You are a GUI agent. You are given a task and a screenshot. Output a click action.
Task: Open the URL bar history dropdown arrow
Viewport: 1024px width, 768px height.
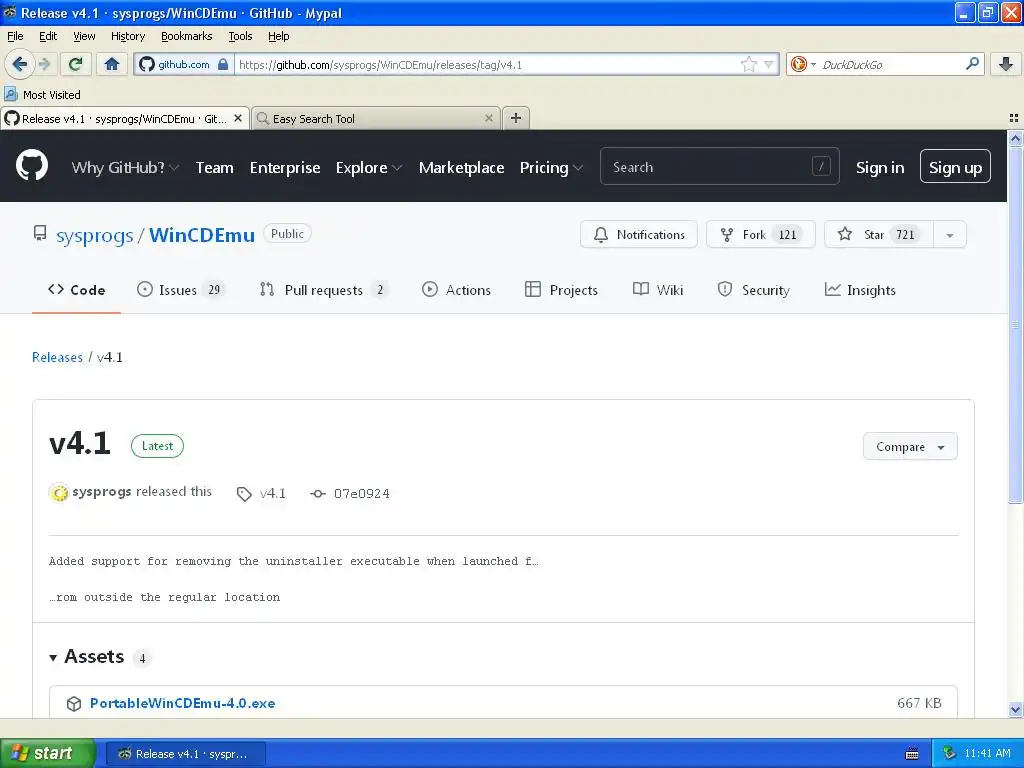[769, 64]
